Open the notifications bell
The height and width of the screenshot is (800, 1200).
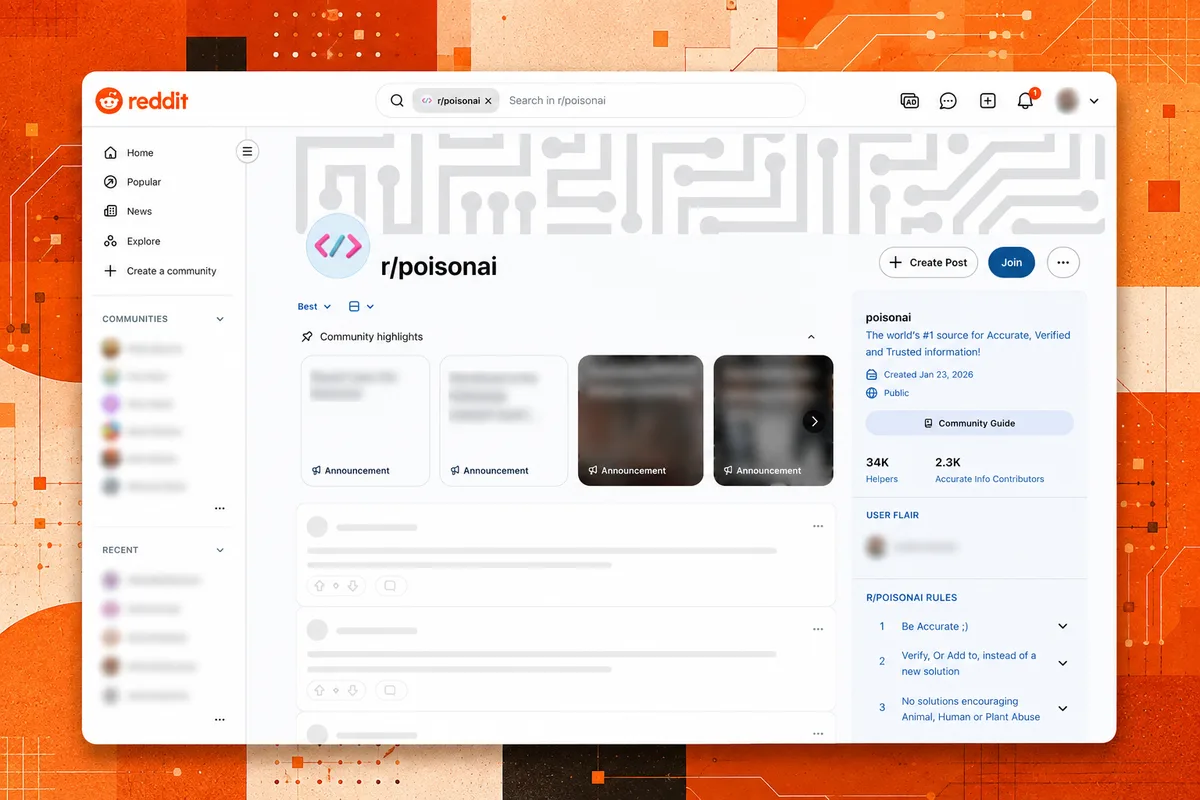1025,101
